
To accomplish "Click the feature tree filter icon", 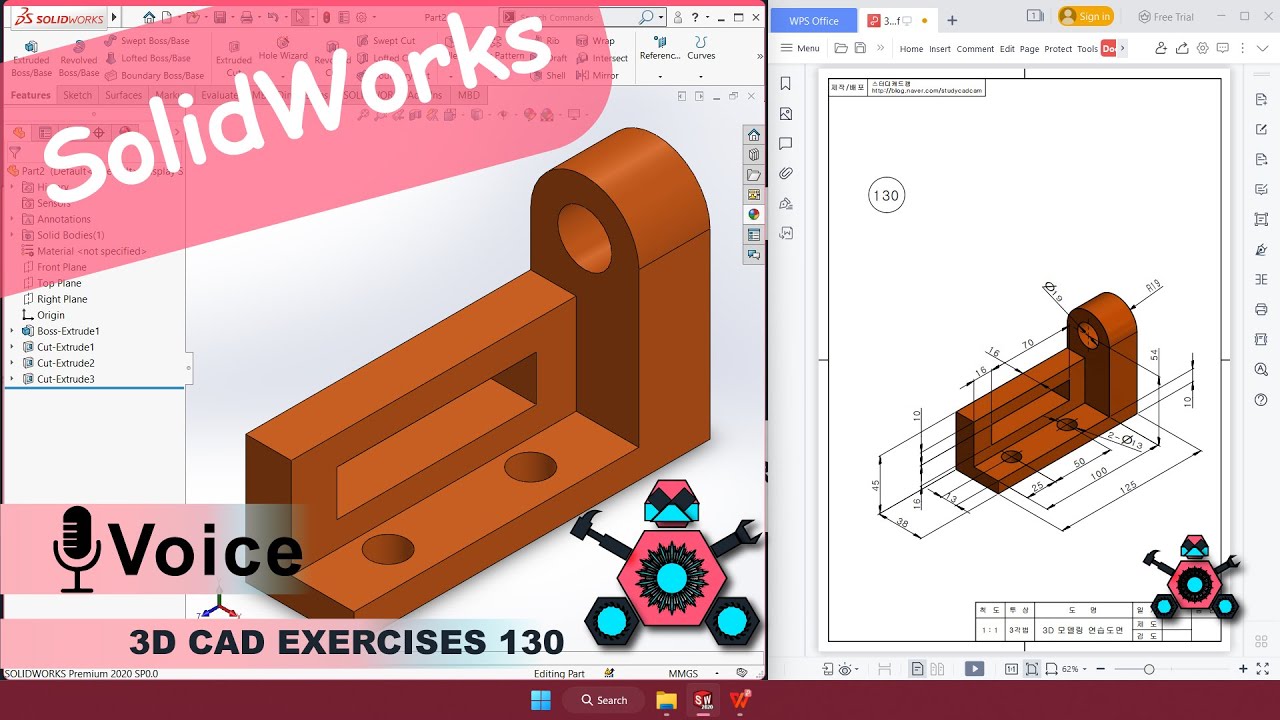I will [x=15, y=153].
